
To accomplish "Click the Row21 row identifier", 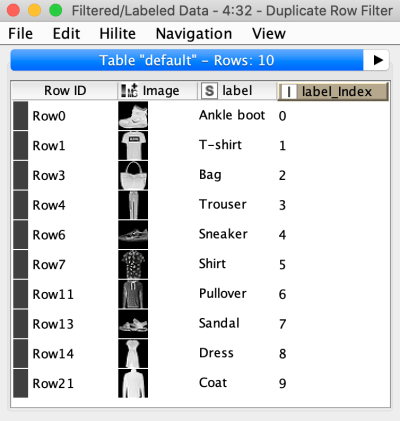I will click(53, 383).
